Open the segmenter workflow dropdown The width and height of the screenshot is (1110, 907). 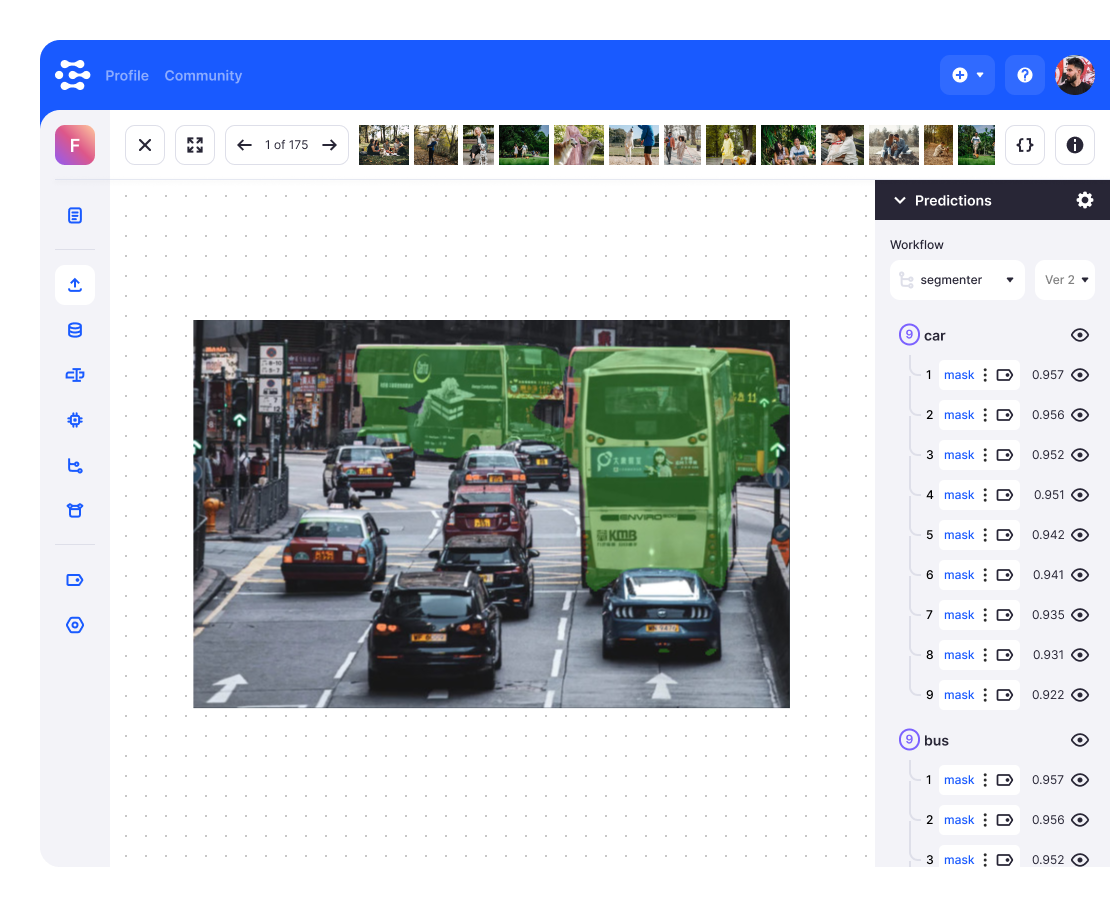957,280
